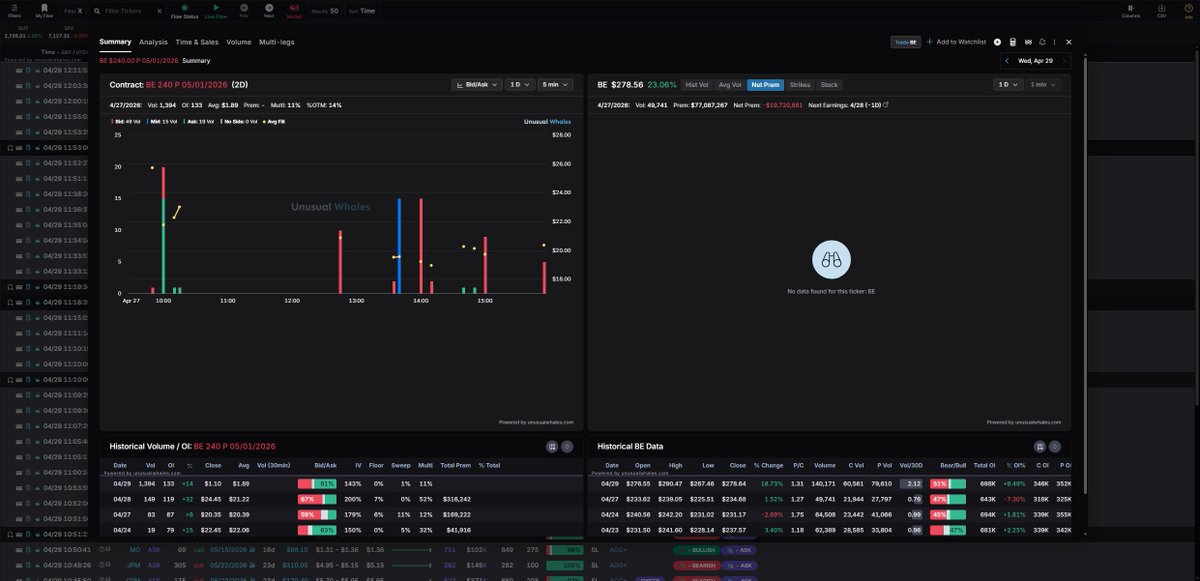Open the BE chart 1 D range dropdown

[1007, 85]
